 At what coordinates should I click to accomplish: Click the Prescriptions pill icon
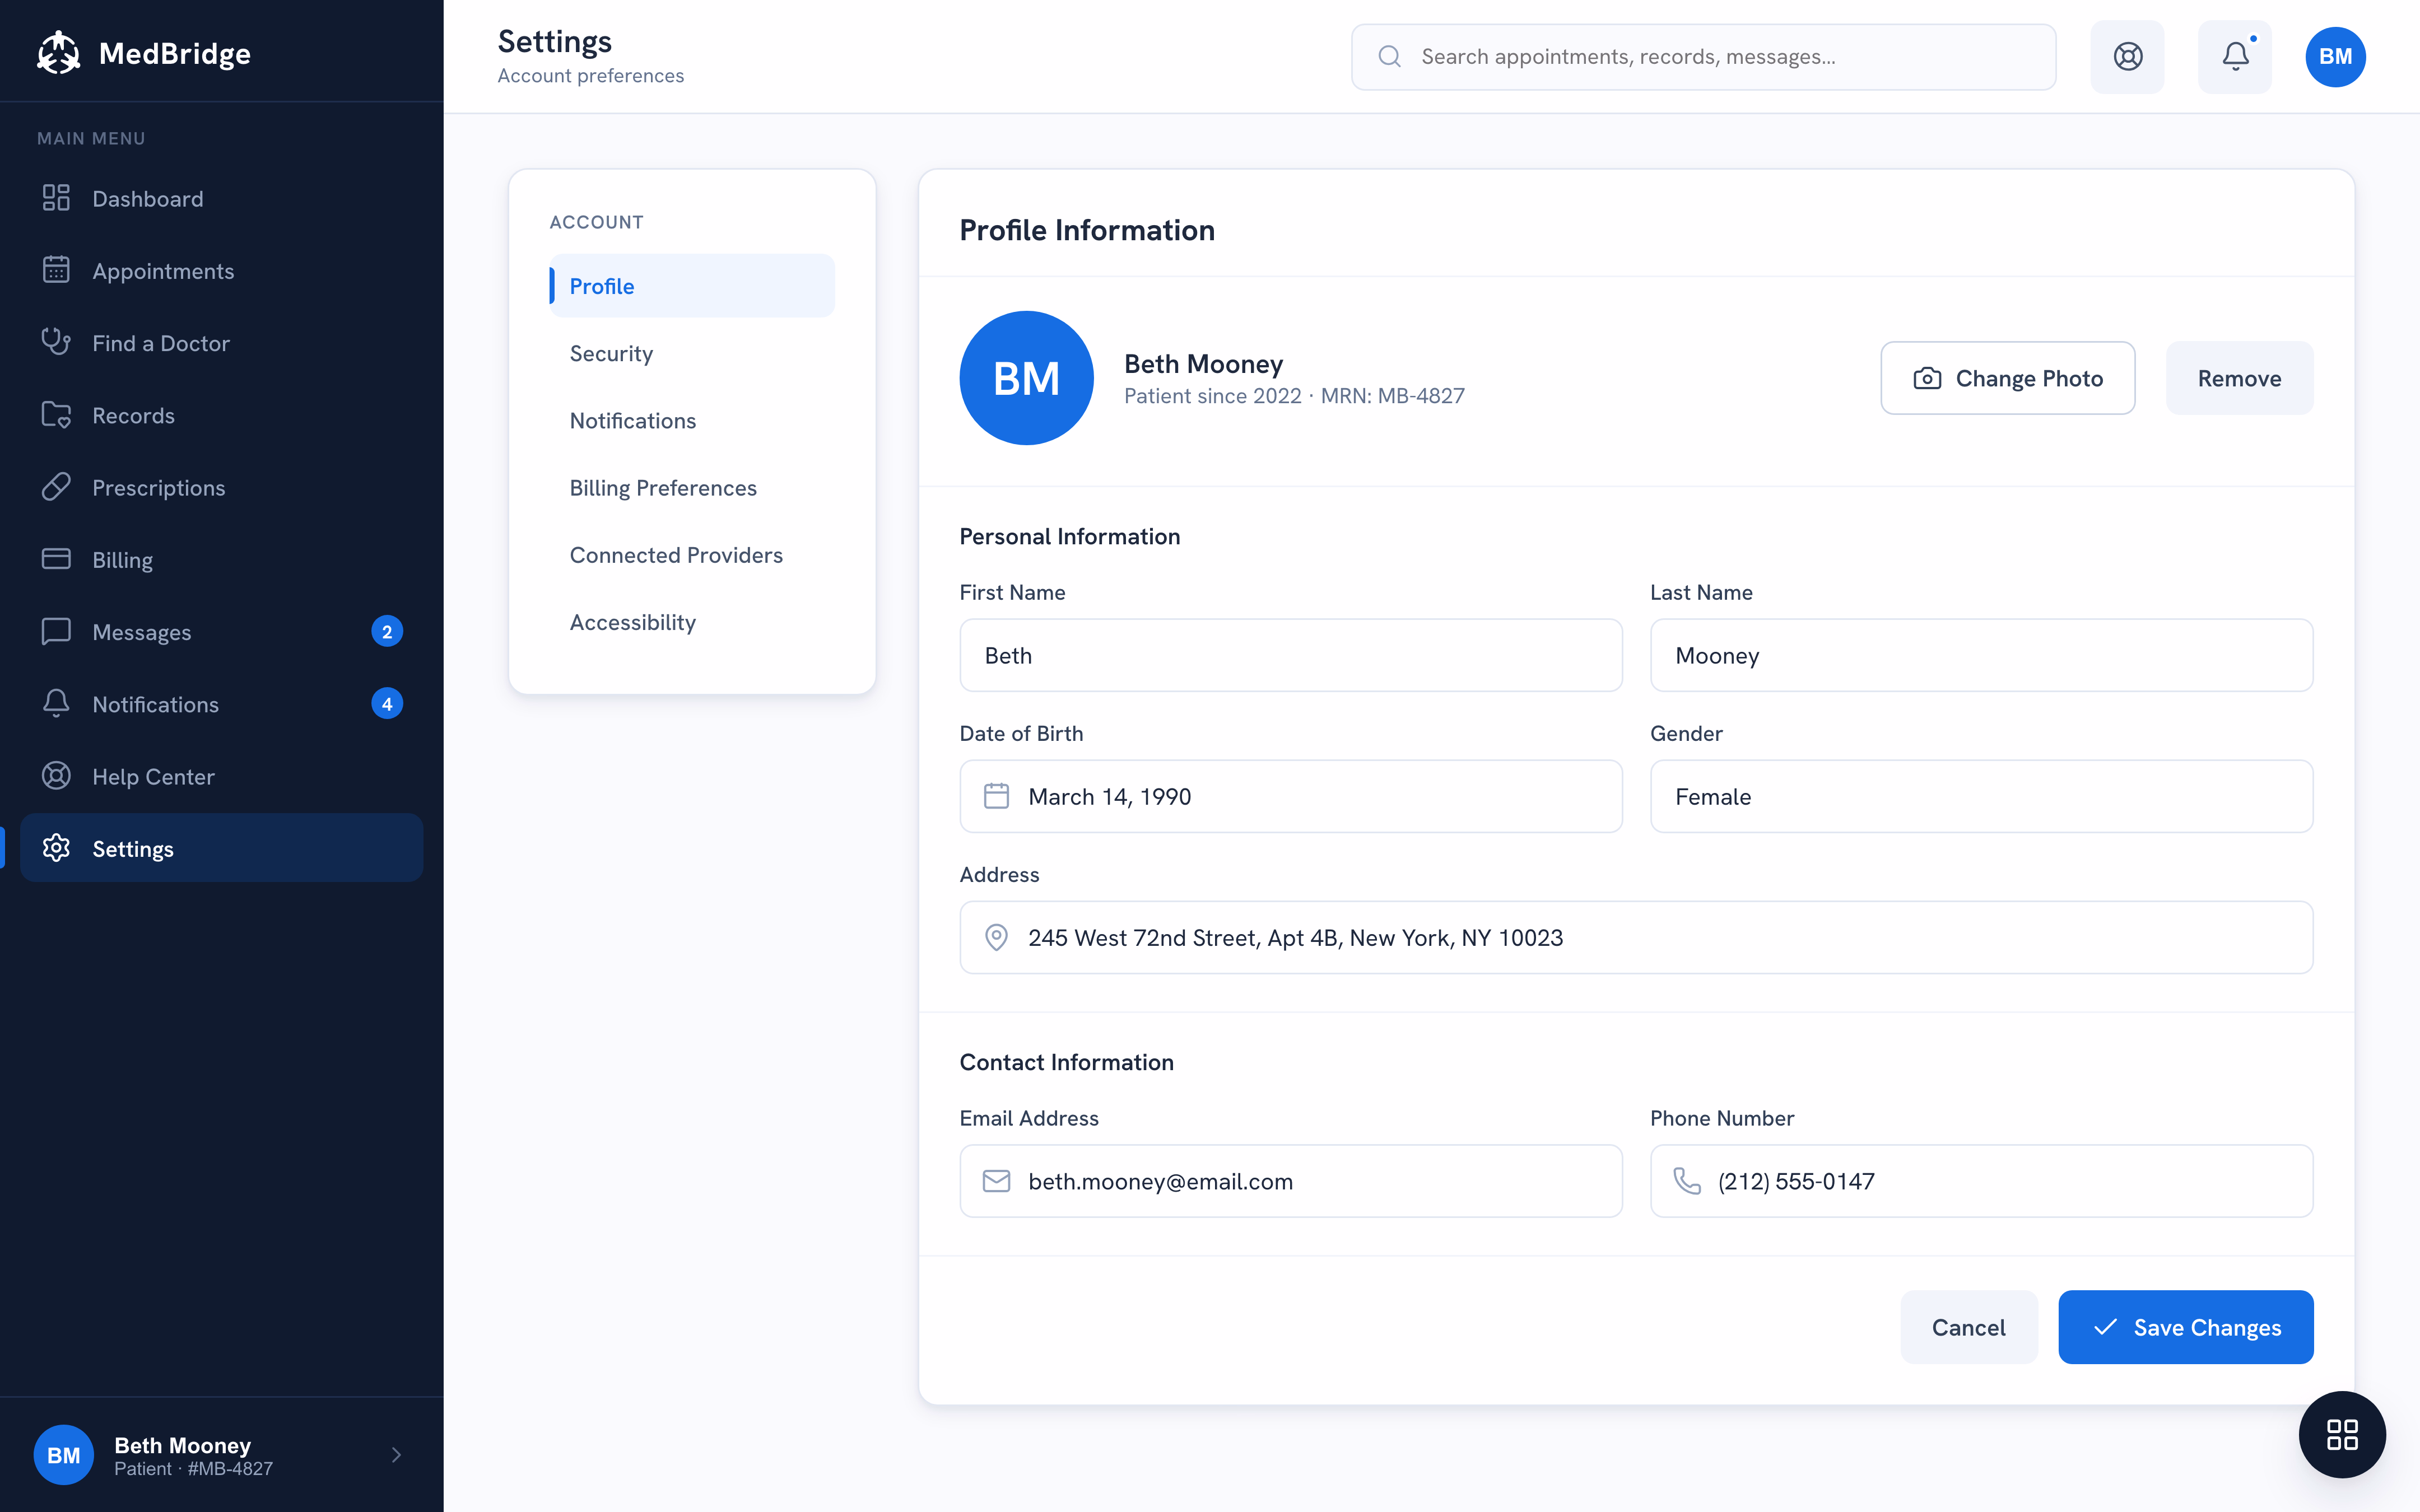pyautogui.click(x=56, y=487)
